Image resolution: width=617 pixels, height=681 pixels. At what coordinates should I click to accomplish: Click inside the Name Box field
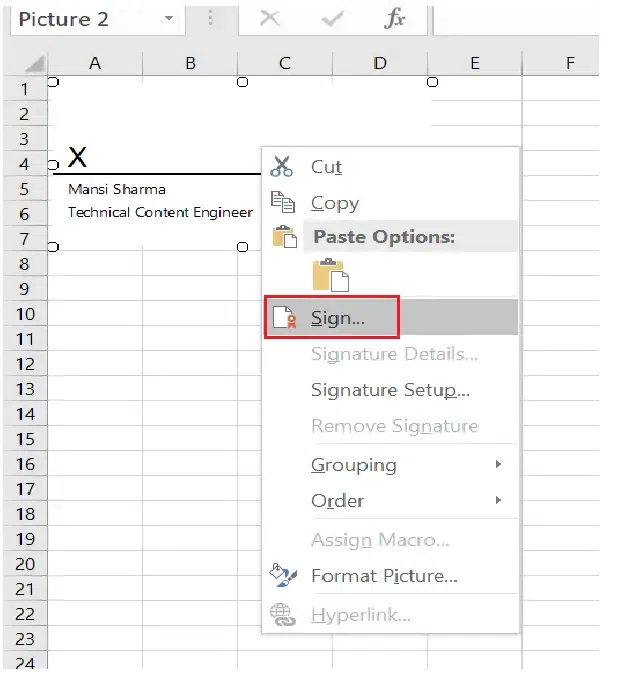click(80, 19)
